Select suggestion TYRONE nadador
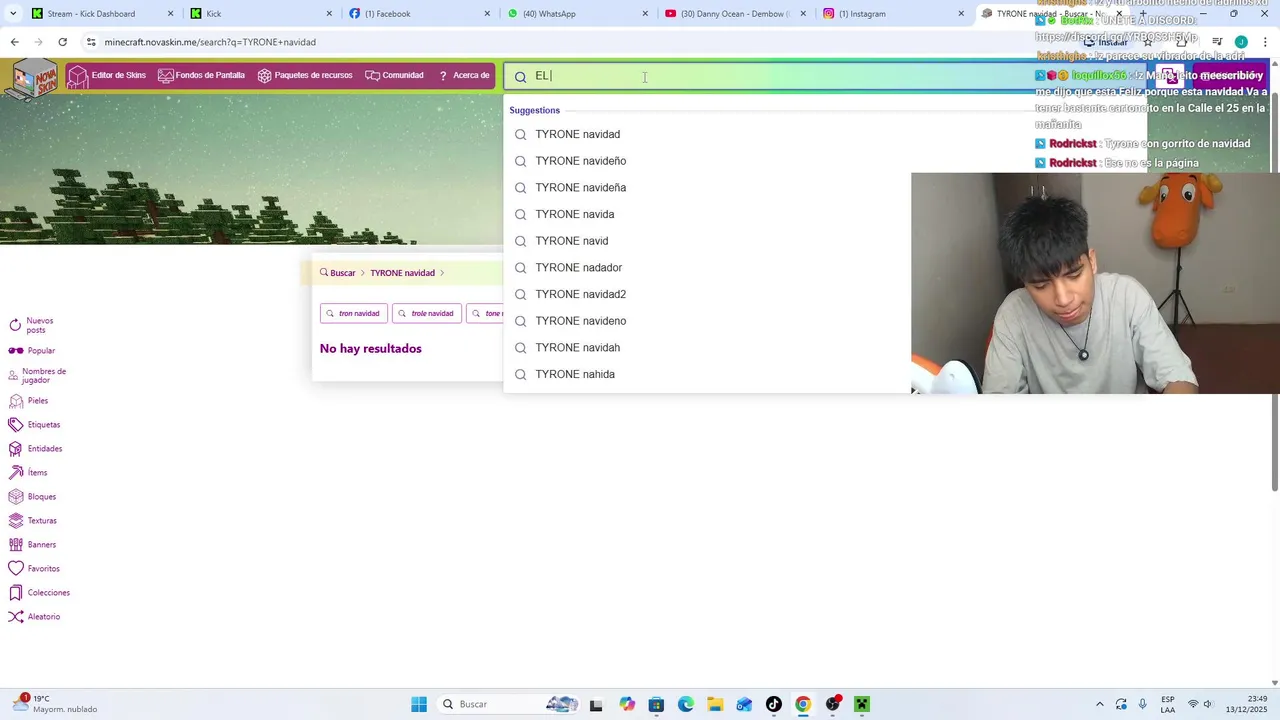The width and height of the screenshot is (1280, 720). [707, 268]
